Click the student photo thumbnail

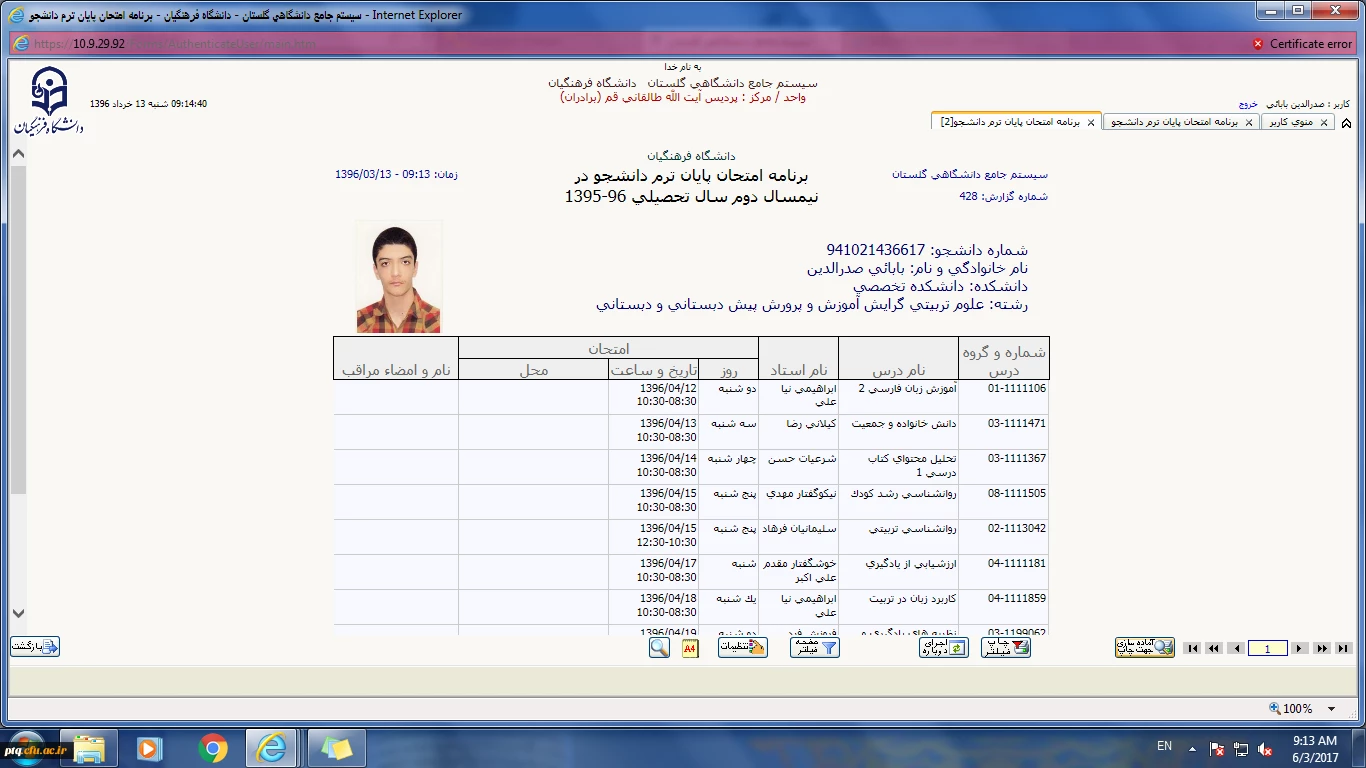pos(398,277)
